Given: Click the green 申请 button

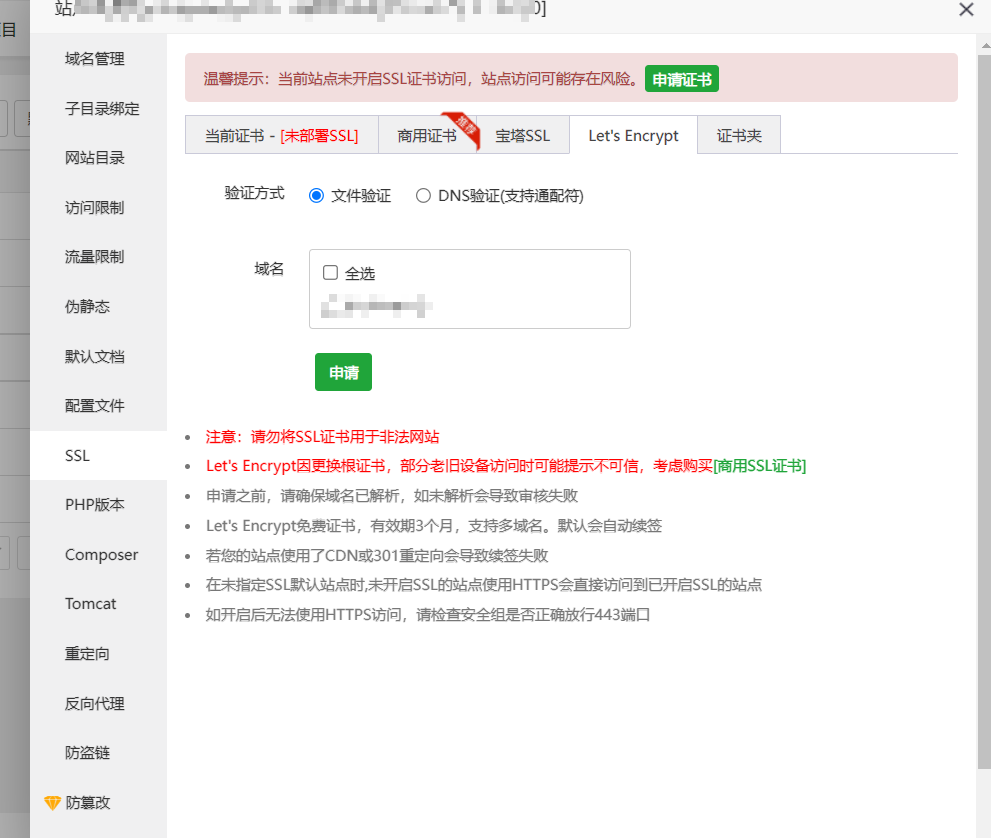Looking at the screenshot, I should 343,372.
